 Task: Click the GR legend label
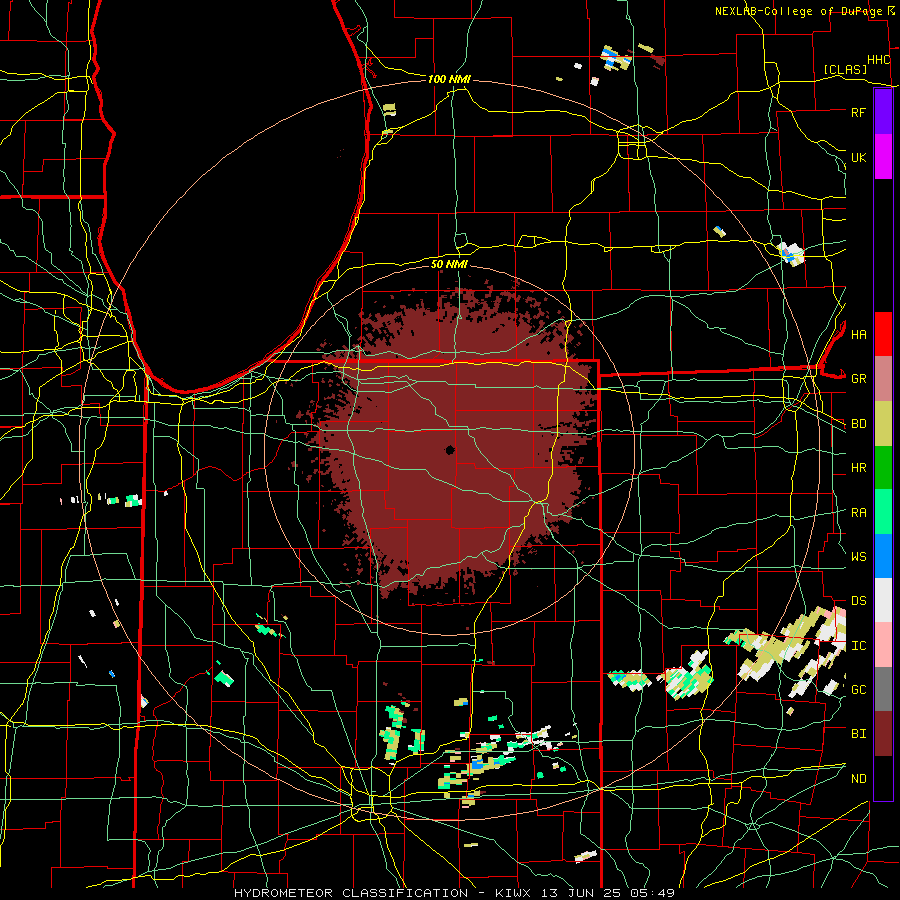click(858, 379)
